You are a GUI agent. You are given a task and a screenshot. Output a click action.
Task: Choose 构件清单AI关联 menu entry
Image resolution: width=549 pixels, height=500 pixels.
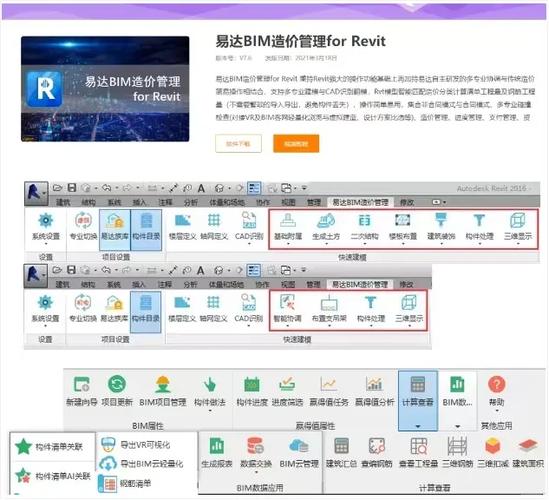(x=53, y=476)
